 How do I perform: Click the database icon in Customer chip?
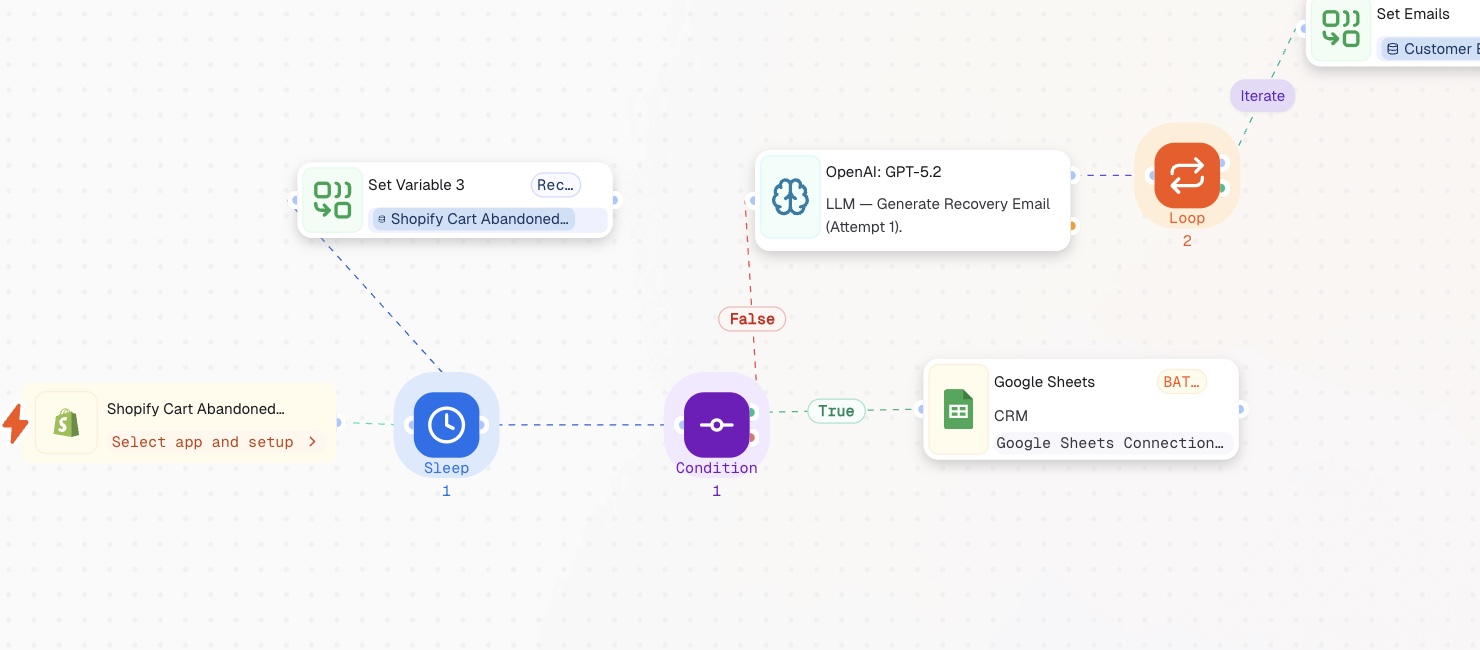1391,49
